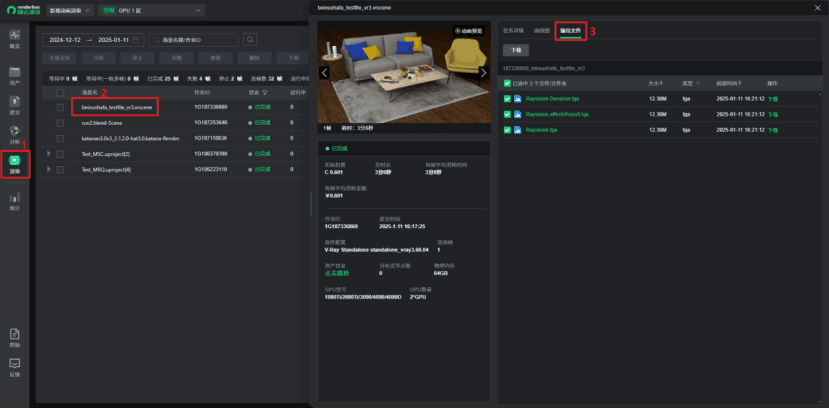
Task: Open the 提交 submit upload icon
Action: pyautogui.click(x=15, y=101)
